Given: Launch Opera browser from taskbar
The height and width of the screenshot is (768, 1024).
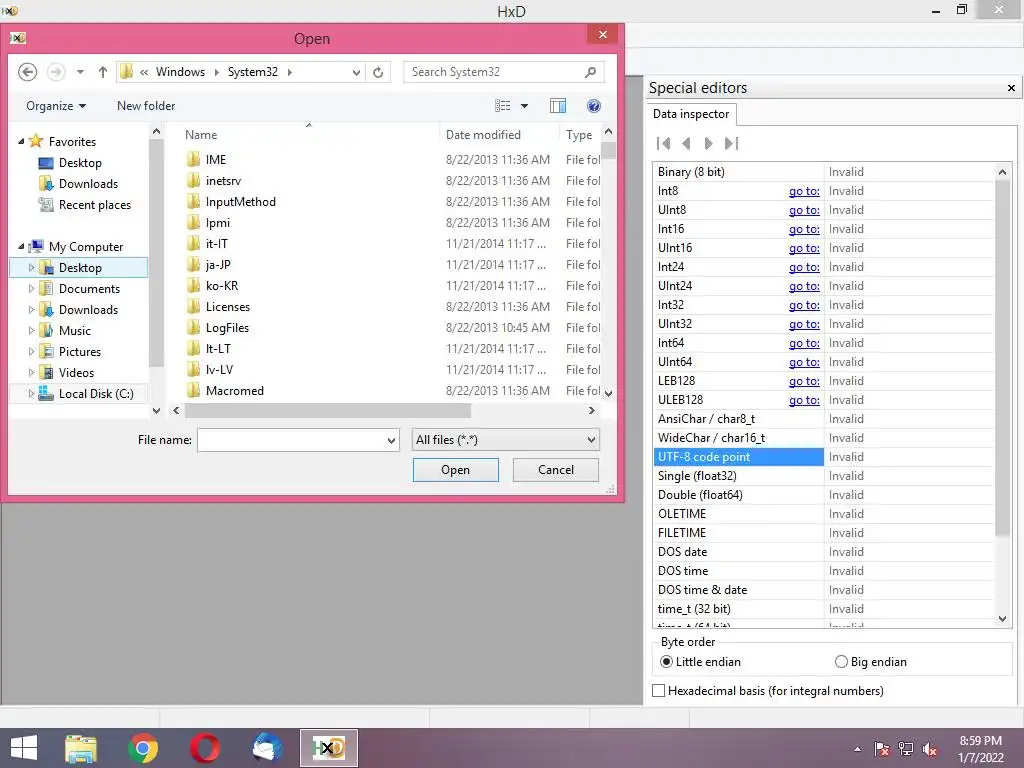Looking at the screenshot, I should point(204,748).
